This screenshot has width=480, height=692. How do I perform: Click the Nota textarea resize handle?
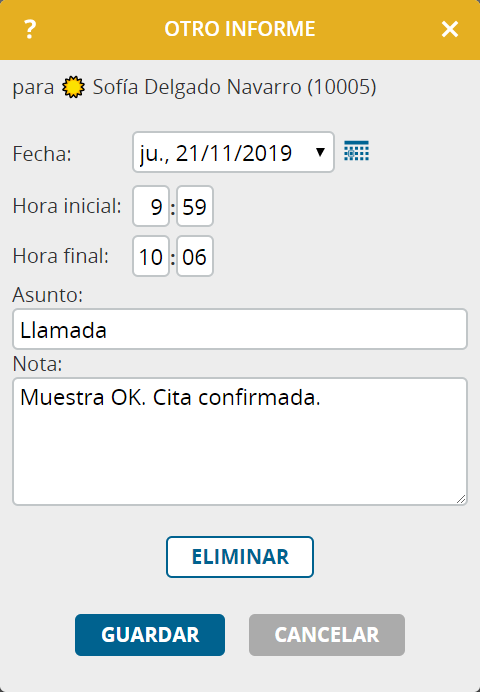pos(461,499)
